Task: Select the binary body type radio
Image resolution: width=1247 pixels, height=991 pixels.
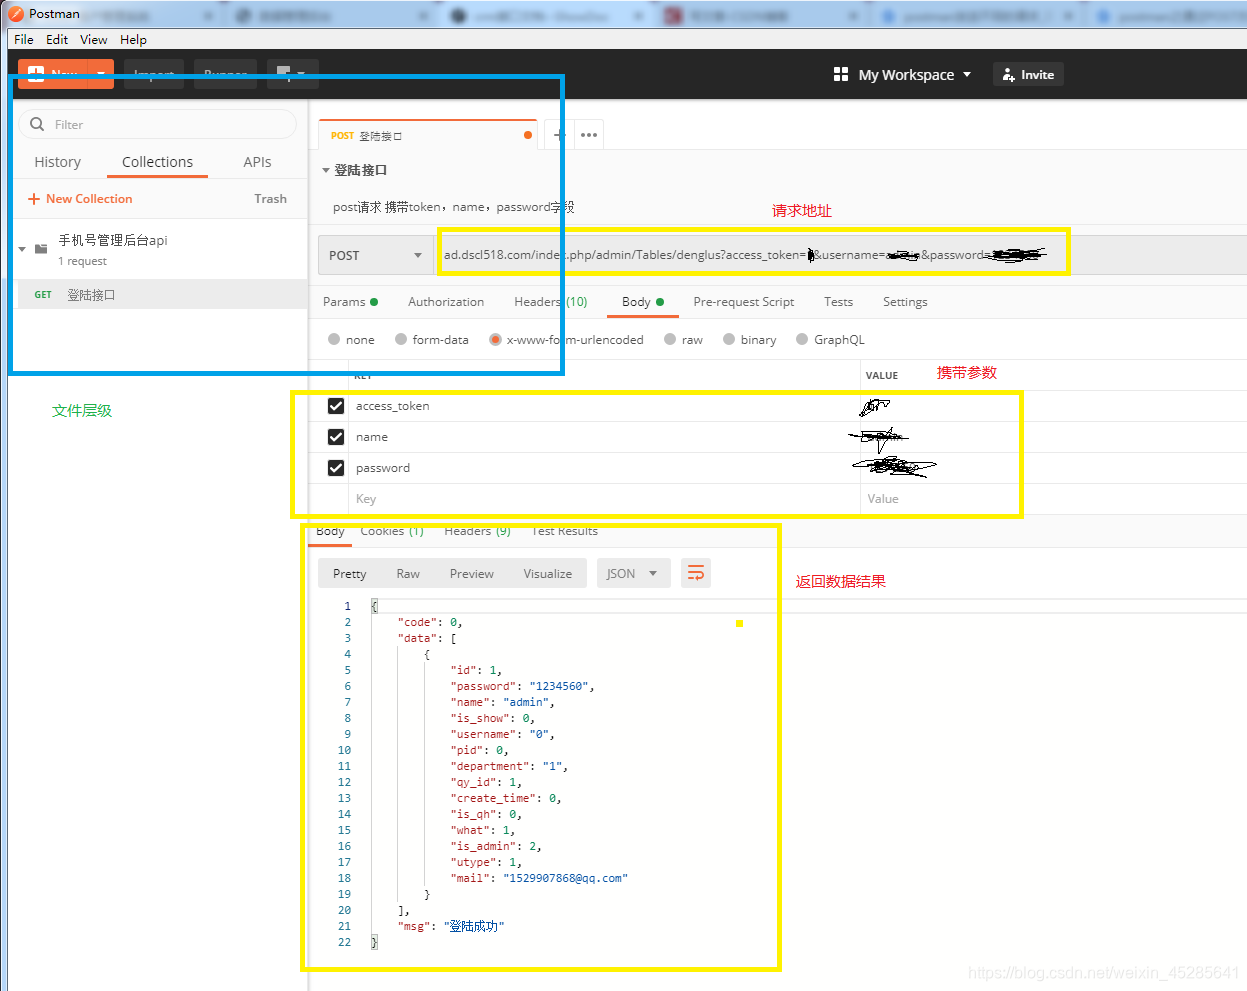Action: (x=729, y=339)
